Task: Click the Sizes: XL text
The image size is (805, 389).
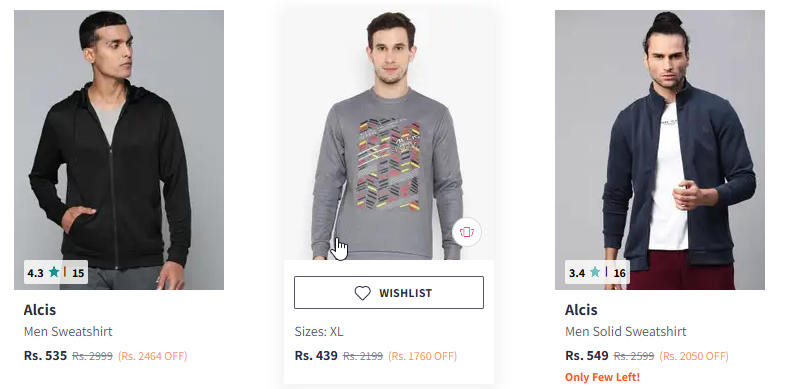Action: [x=318, y=332]
